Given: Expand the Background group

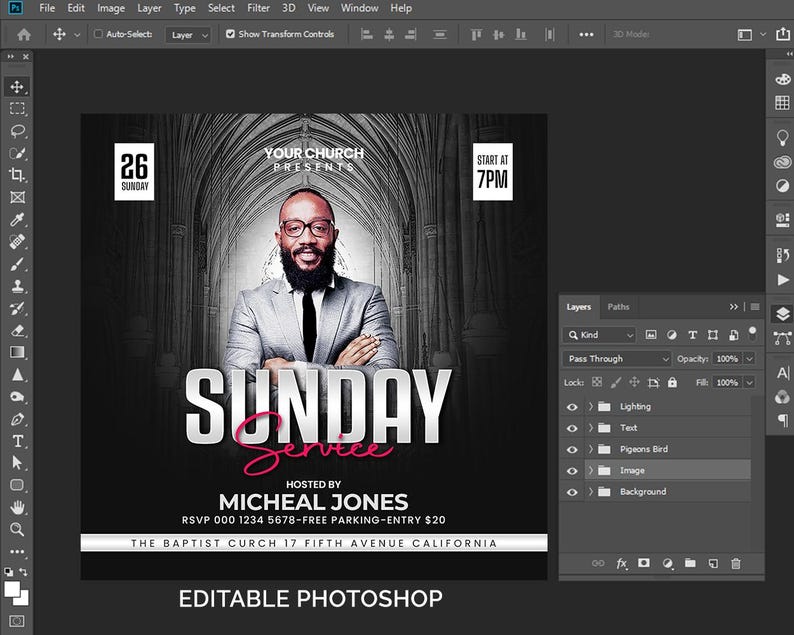Looking at the screenshot, I should (x=590, y=492).
